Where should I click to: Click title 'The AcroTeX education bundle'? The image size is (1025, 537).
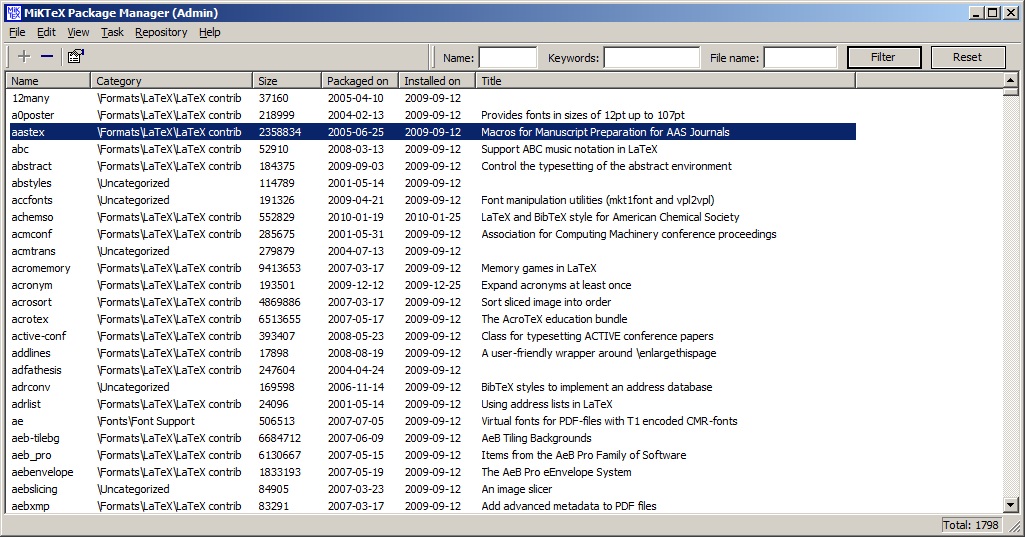pyautogui.click(x=554, y=319)
